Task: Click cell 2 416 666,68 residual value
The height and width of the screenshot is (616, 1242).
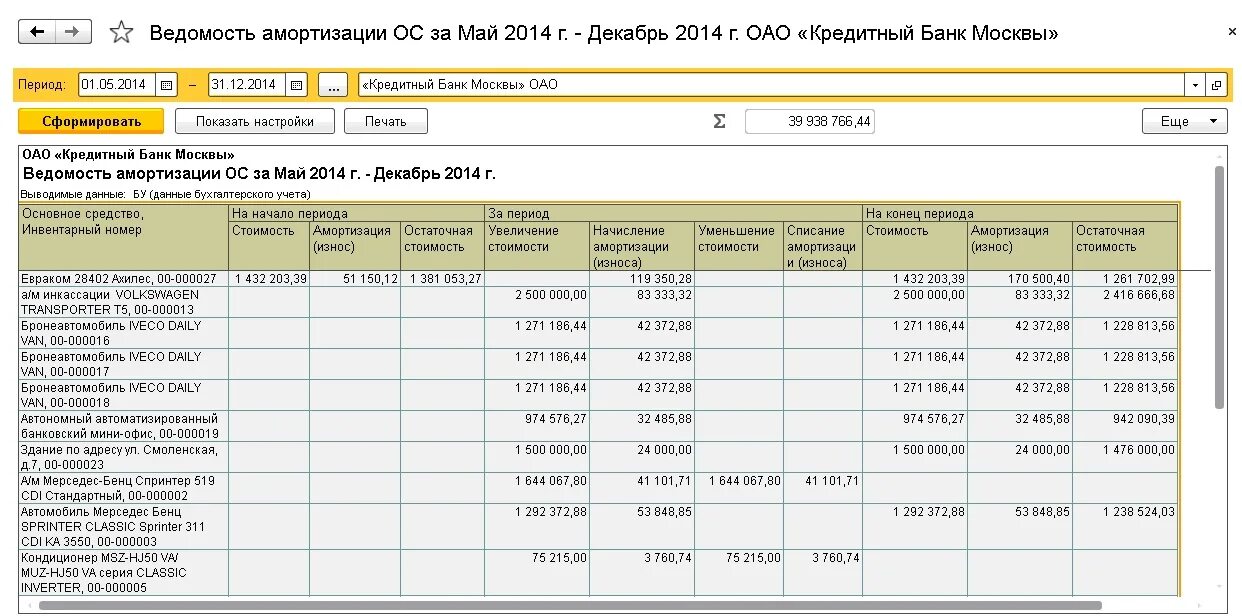Action: [1125, 302]
